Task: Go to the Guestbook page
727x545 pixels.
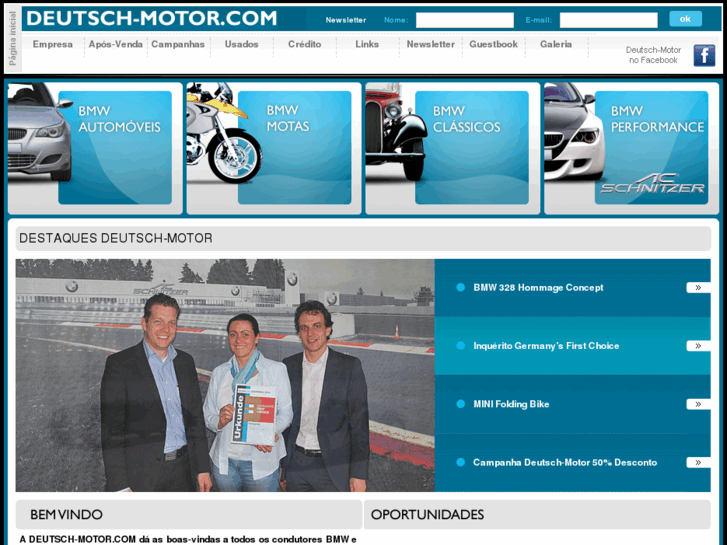Action: tap(493, 45)
